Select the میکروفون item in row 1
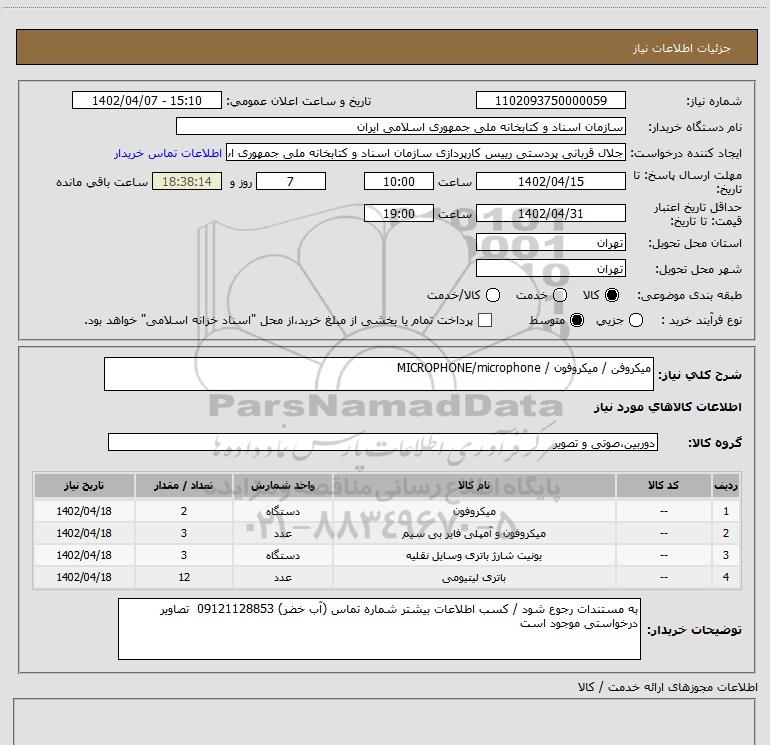This screenshot has height=745, width=770. [x=474, y=511]
